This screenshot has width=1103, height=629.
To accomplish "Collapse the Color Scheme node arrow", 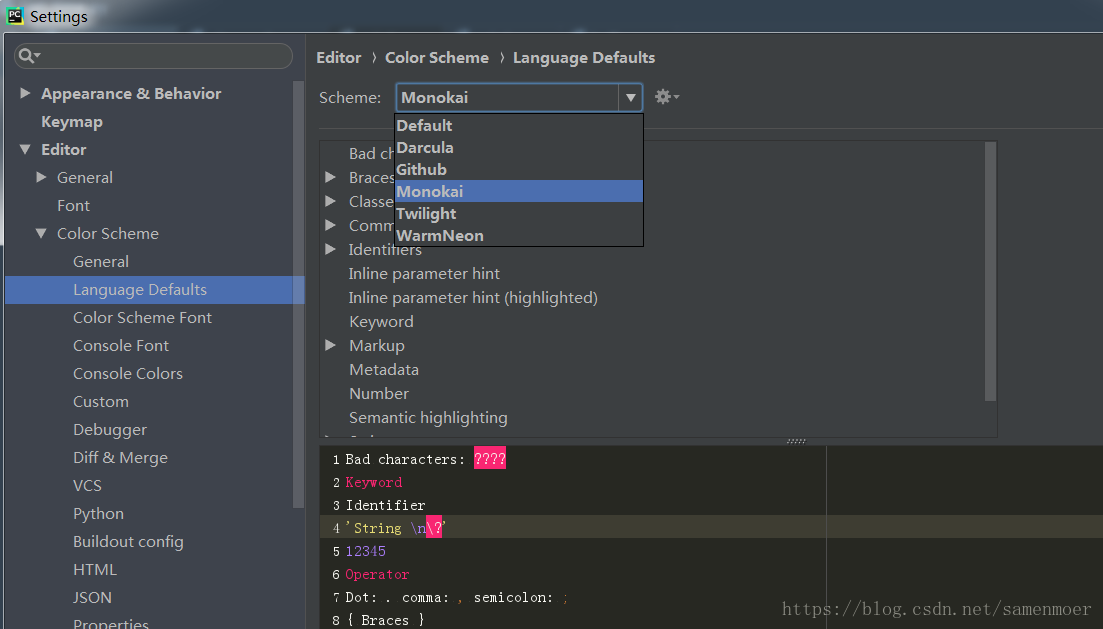I will click(42, 233).
